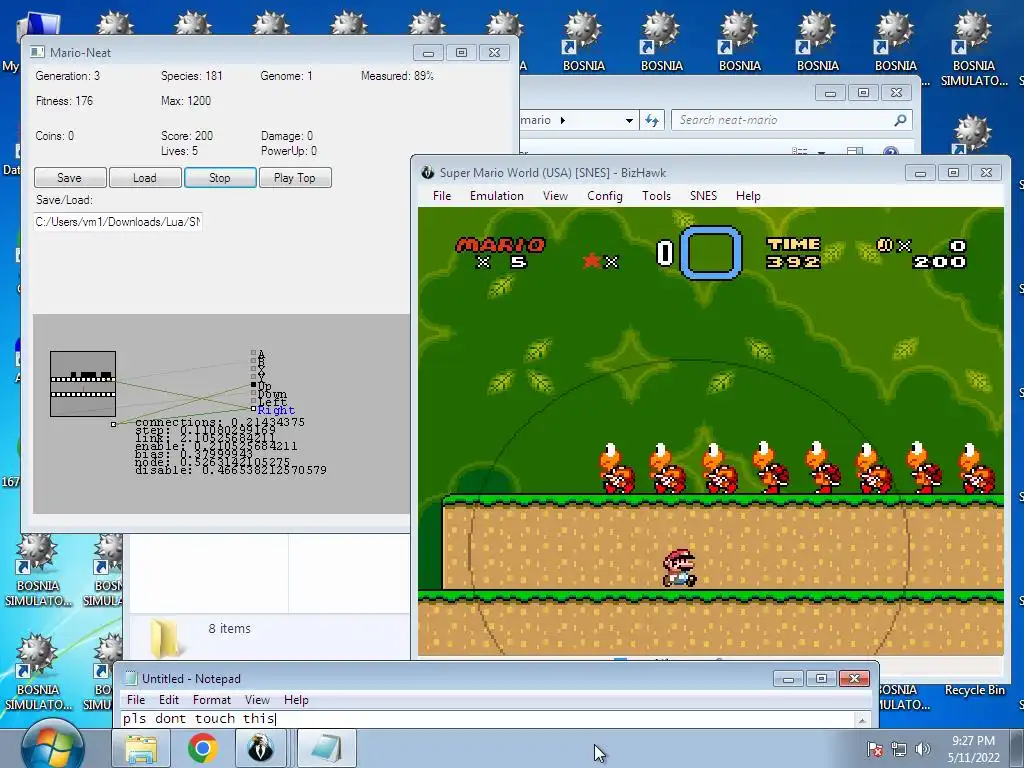Click the BizHawk taskbar icon
The width and height of the screenshot is (1024, 768).
261,748
